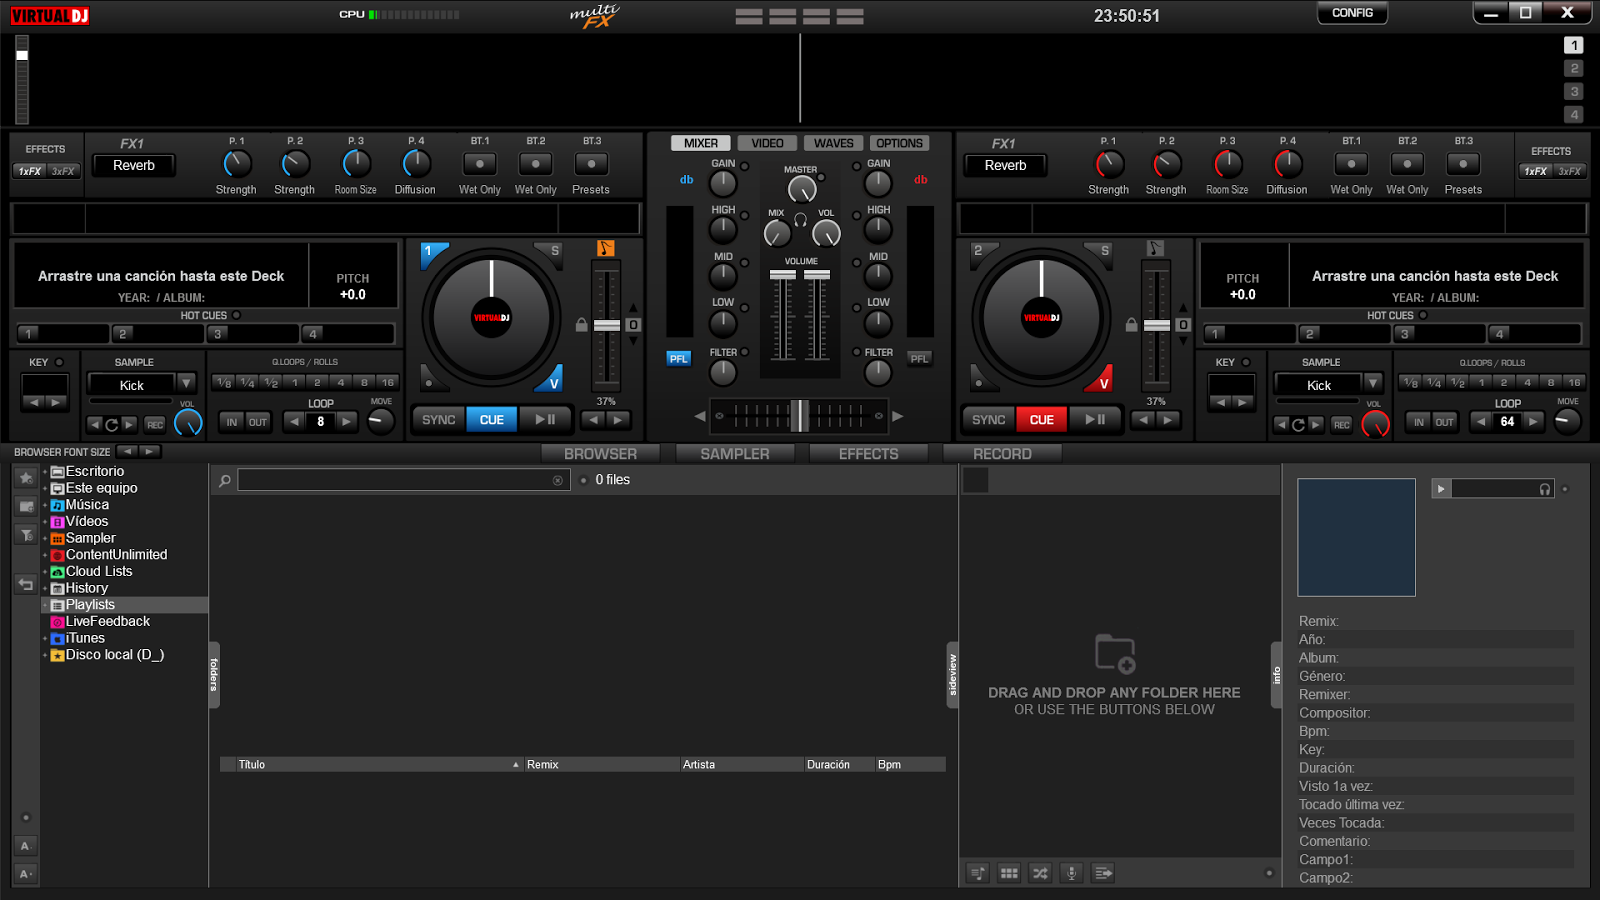Expand the Música folder in the browser tree

coord(45,505)
